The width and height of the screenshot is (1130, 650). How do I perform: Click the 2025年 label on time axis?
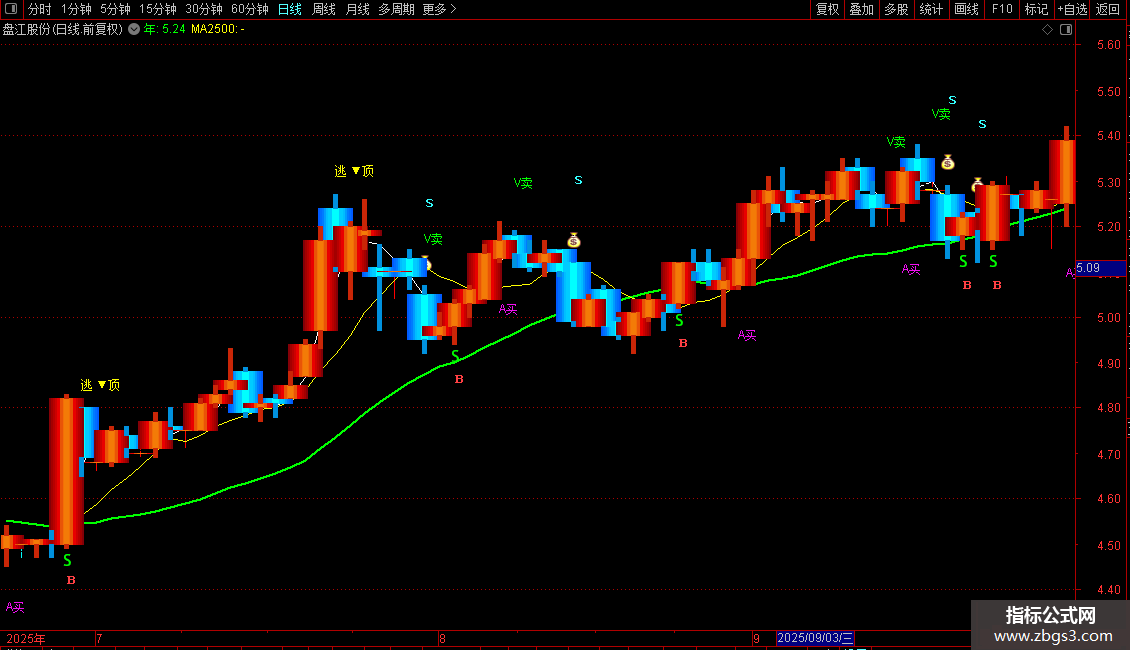pos(26,638)
